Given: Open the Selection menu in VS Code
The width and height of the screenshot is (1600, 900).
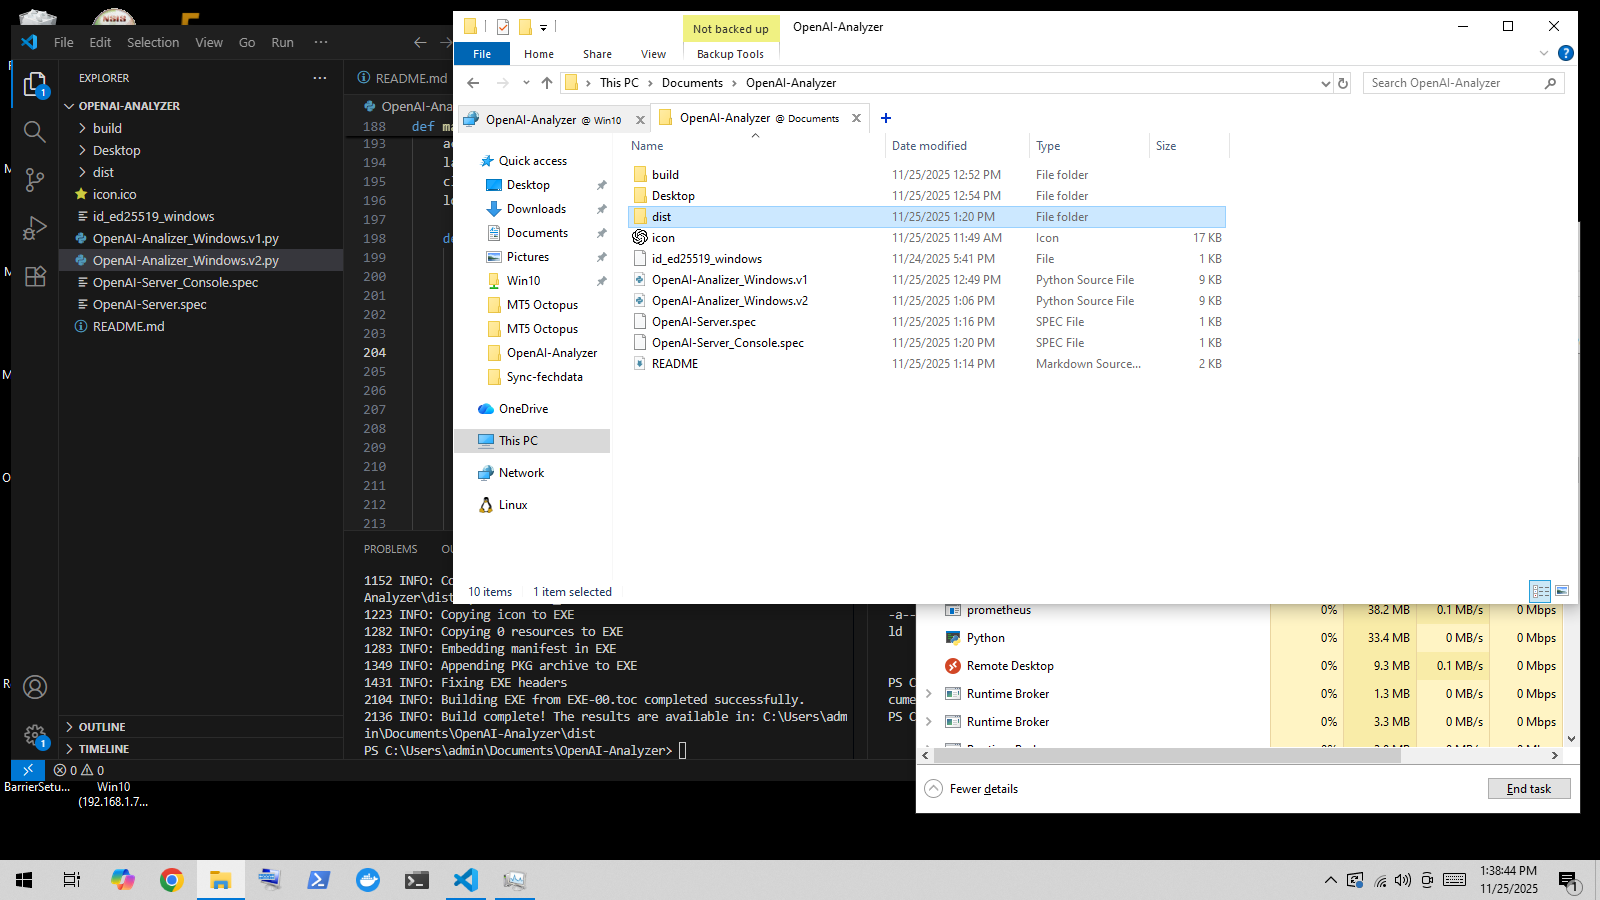Looking at the screenshot, I should (x=153, y=42).
